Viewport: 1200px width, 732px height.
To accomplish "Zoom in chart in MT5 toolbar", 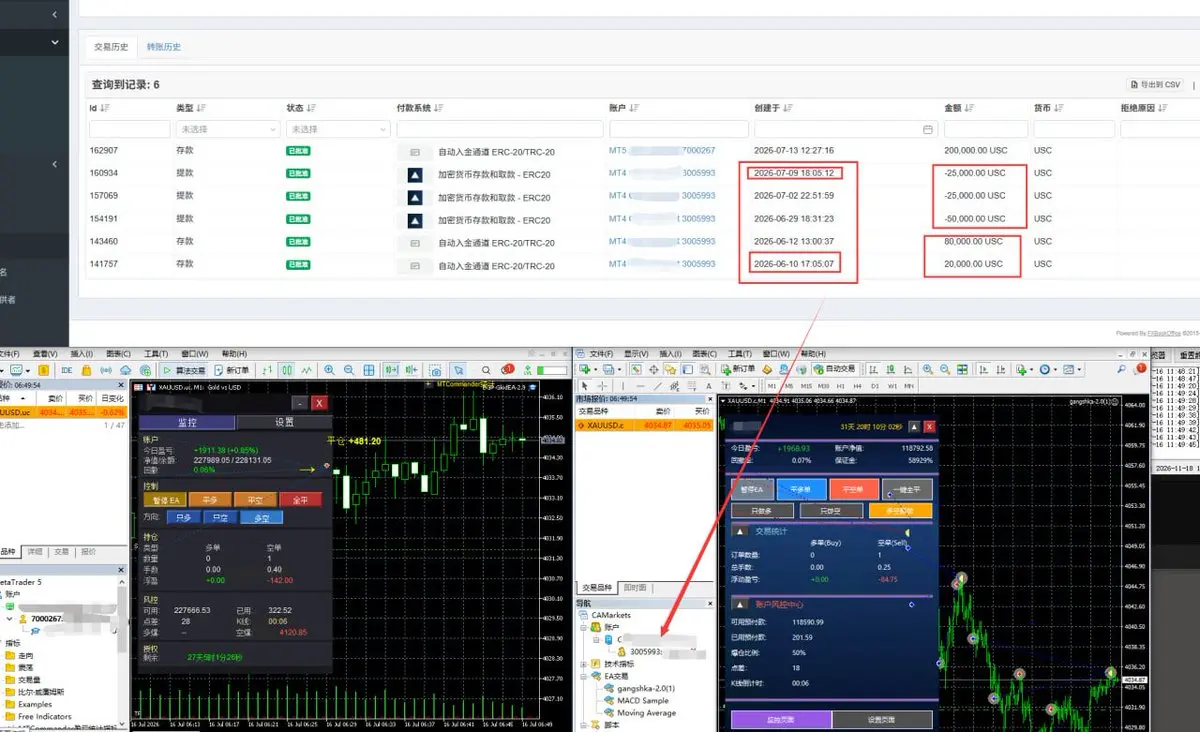I will click(x=329, y=370).
